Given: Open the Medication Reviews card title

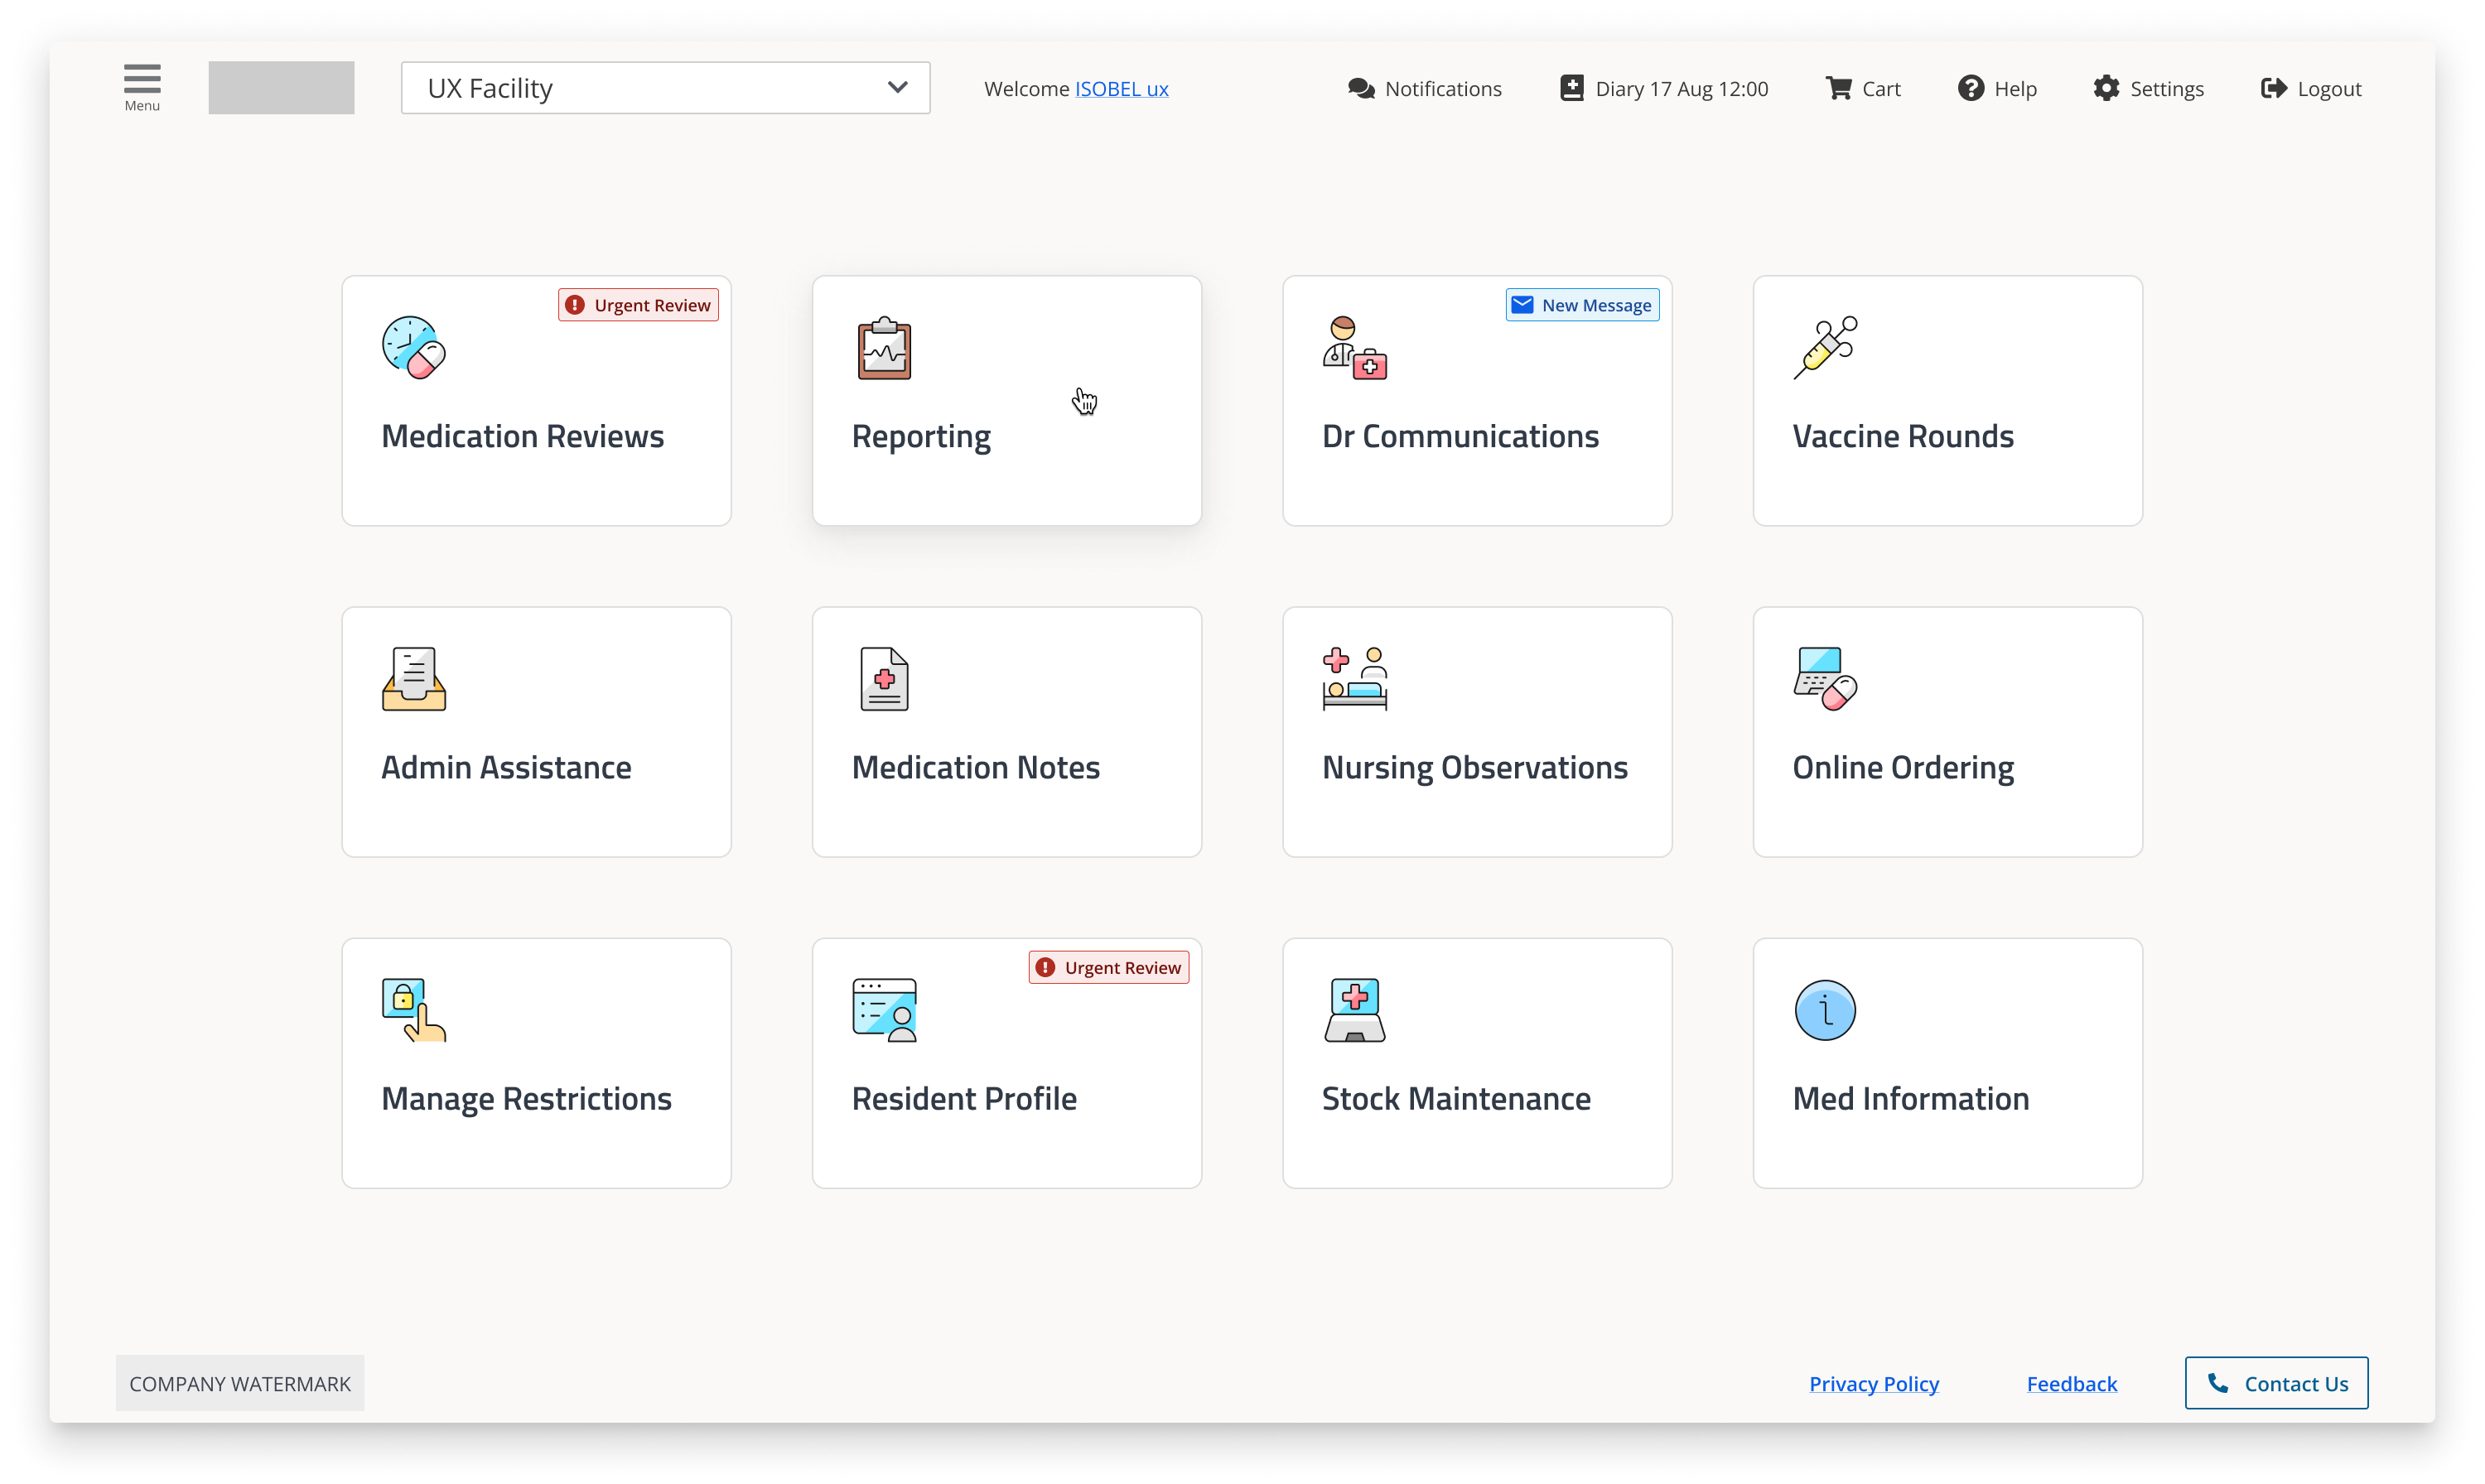Looking at the screenshot, I should coord(522,436).
